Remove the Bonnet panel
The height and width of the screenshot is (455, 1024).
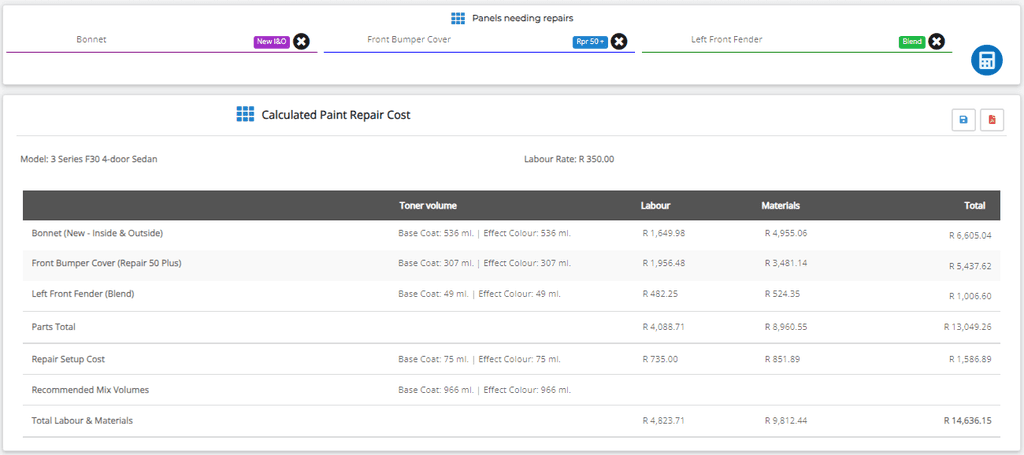coord(301,41)
